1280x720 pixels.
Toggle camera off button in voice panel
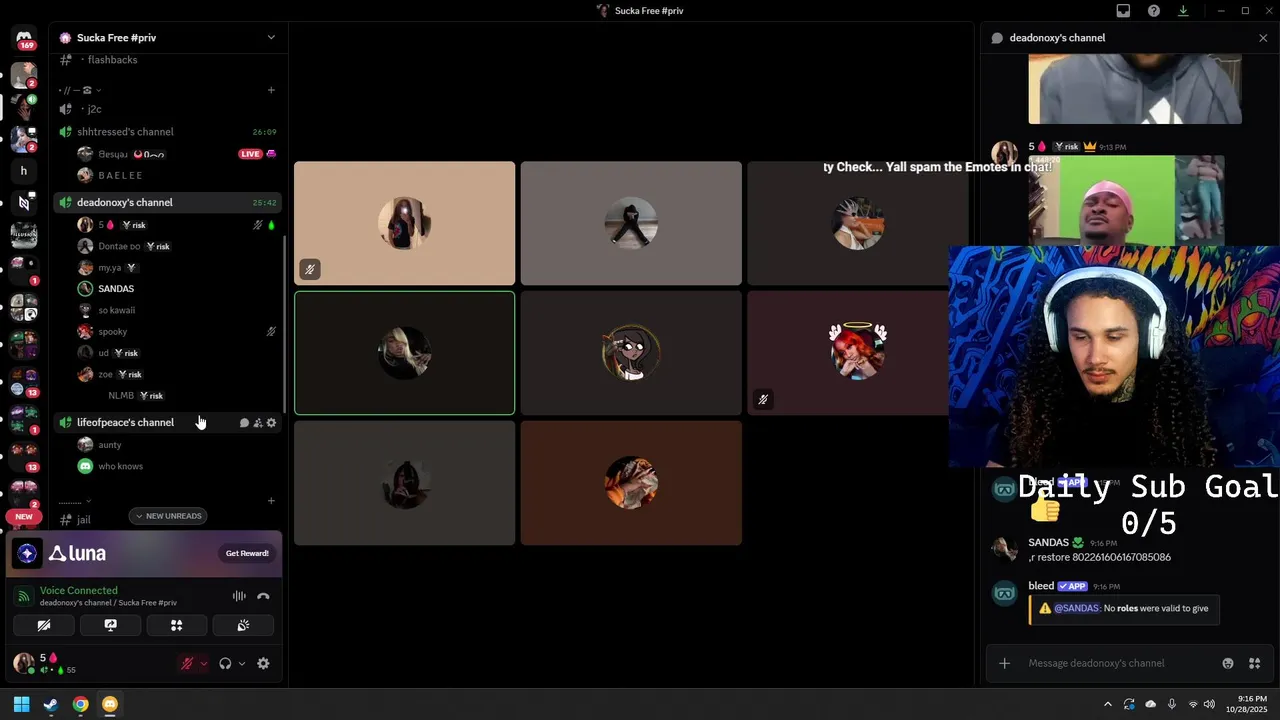[44, 625]
